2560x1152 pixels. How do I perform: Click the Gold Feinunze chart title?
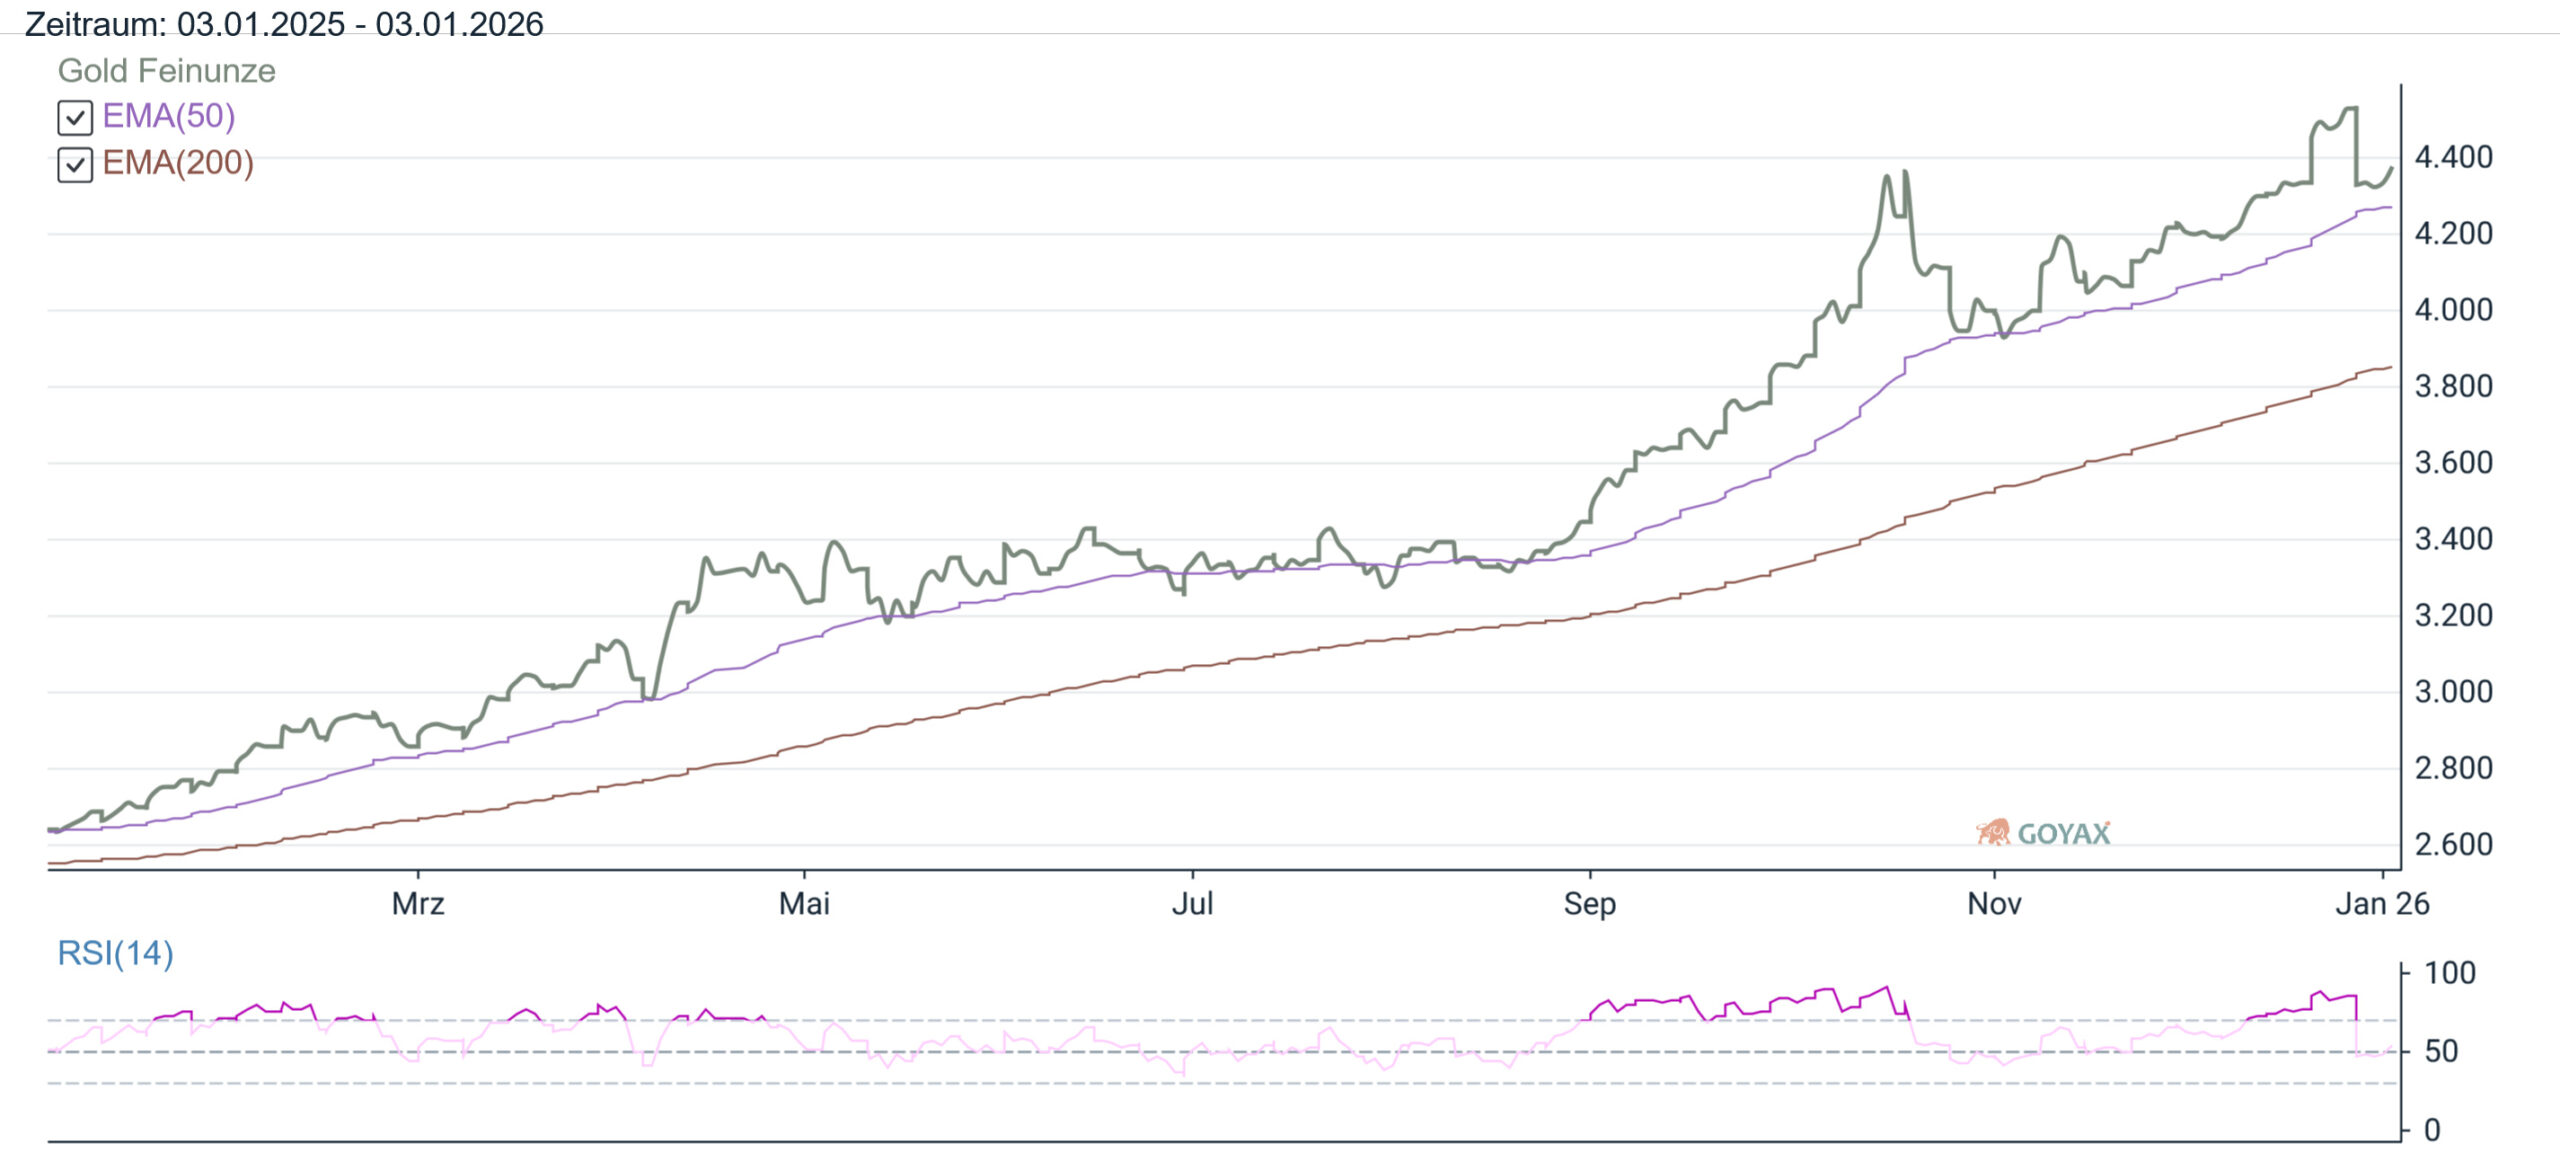(166, 71)
